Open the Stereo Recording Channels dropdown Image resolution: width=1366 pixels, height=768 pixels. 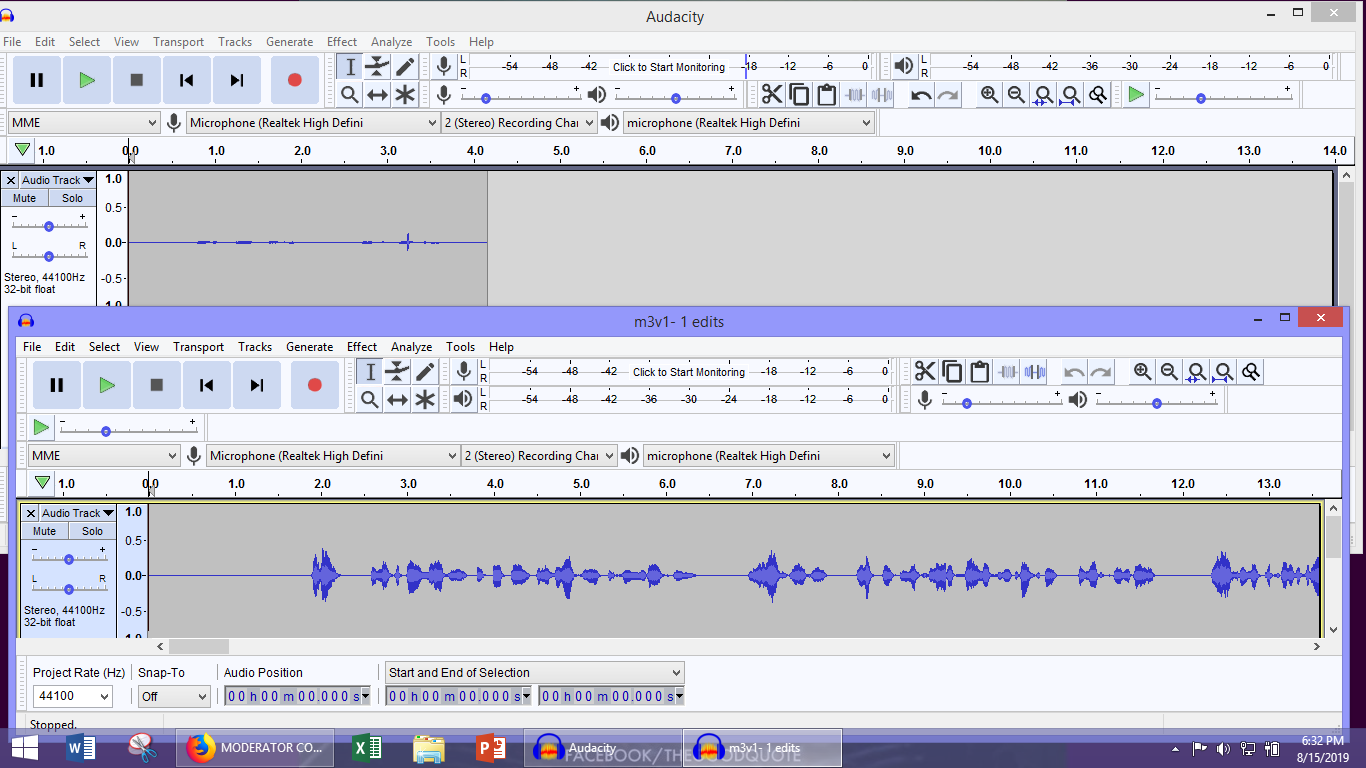click(x=518, y=122)
